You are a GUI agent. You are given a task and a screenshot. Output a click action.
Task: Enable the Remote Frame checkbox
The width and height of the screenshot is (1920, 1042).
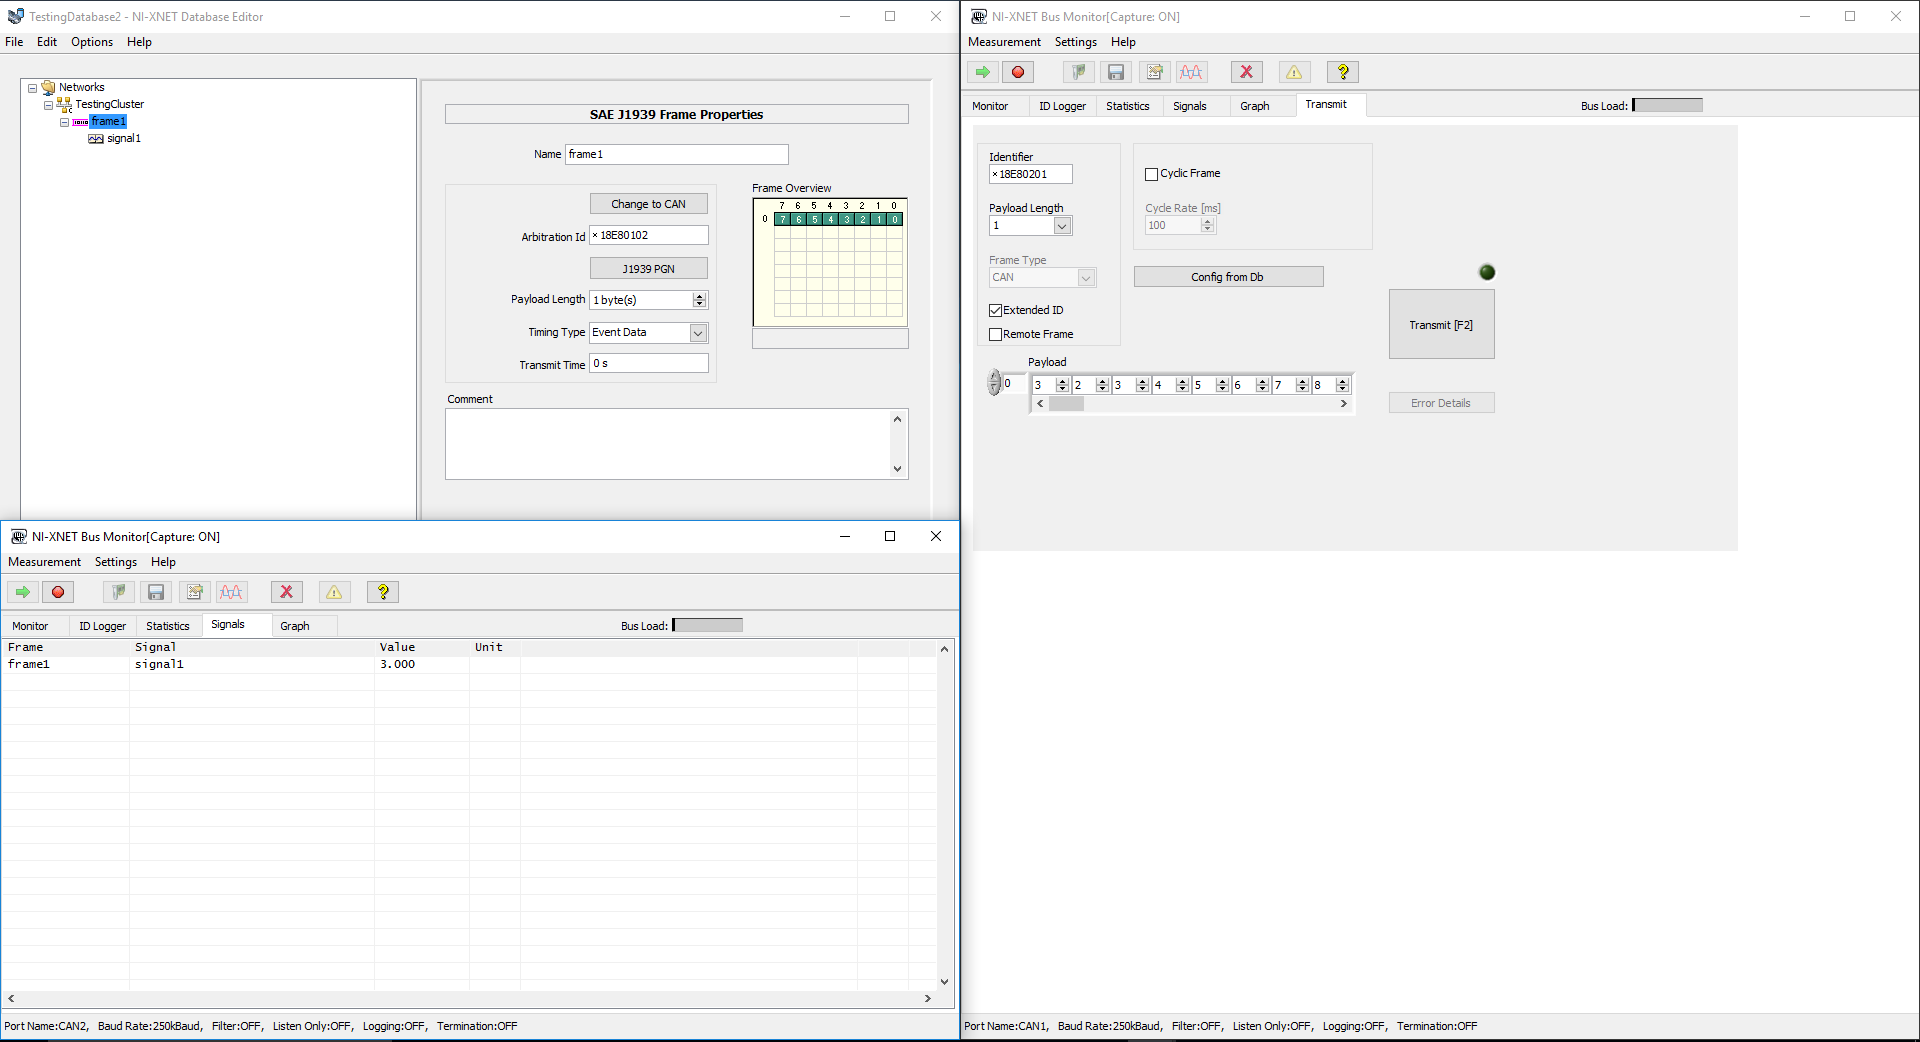point(995,334)
